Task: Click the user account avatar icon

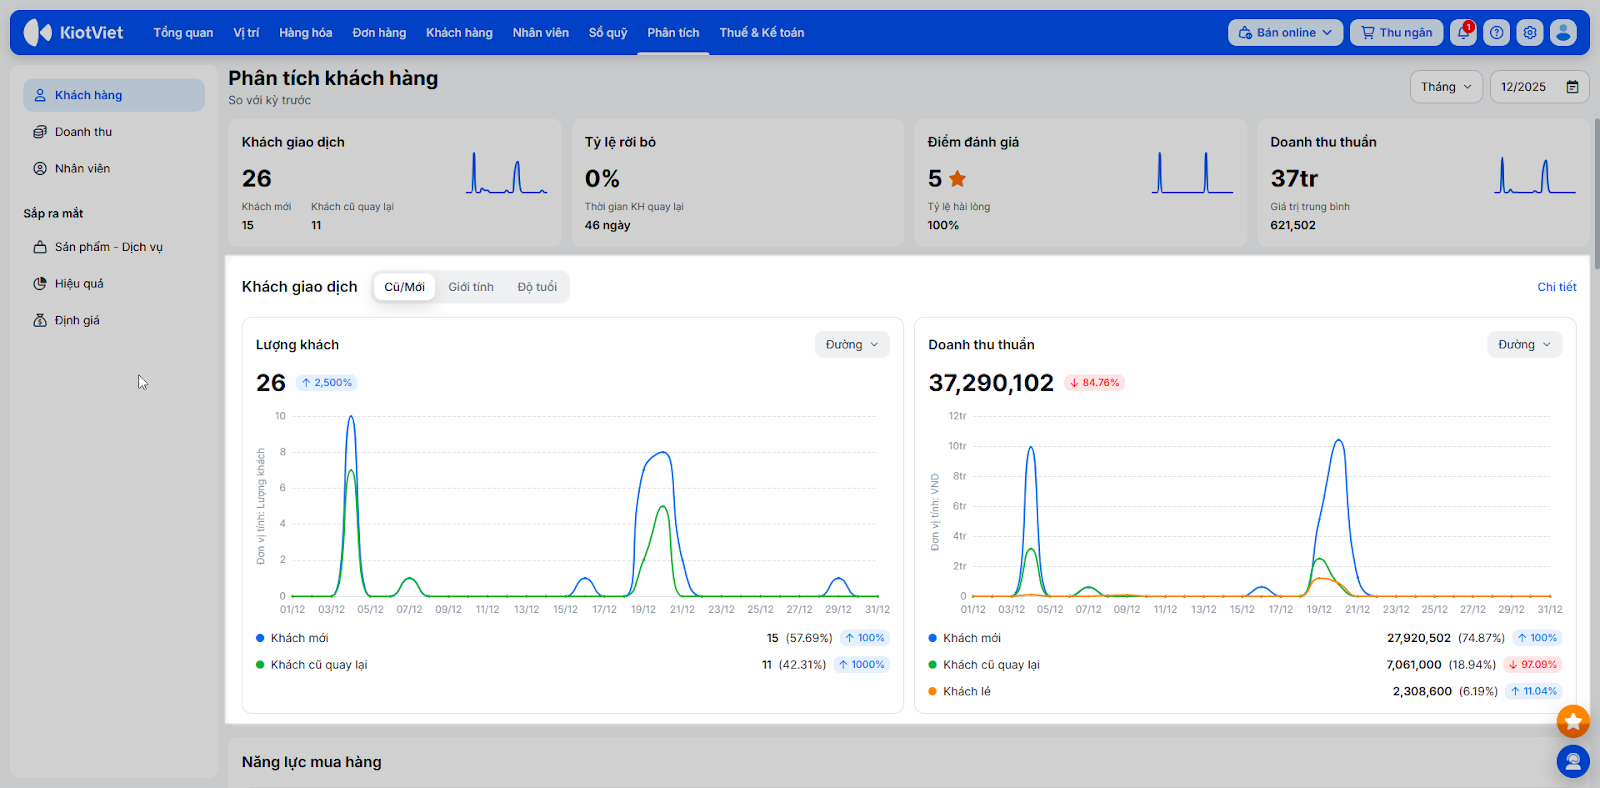Action: (x=1563, y=33)
